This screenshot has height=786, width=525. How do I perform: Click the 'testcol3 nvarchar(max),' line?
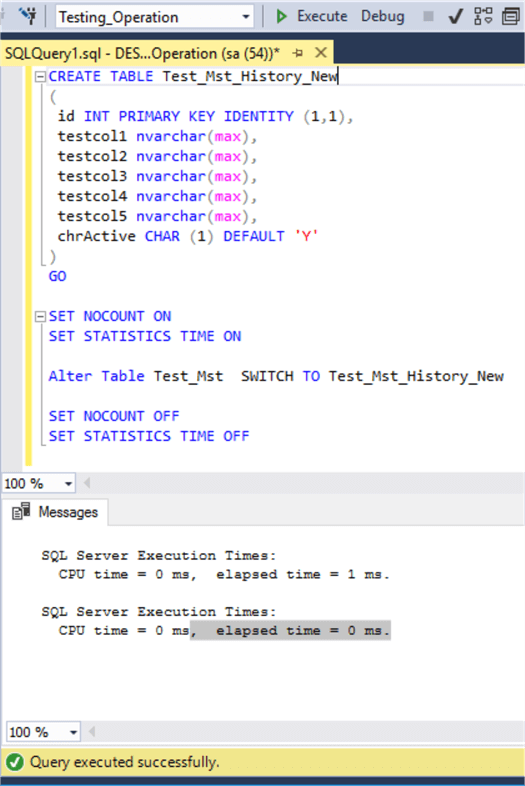[x=157, y=176]
